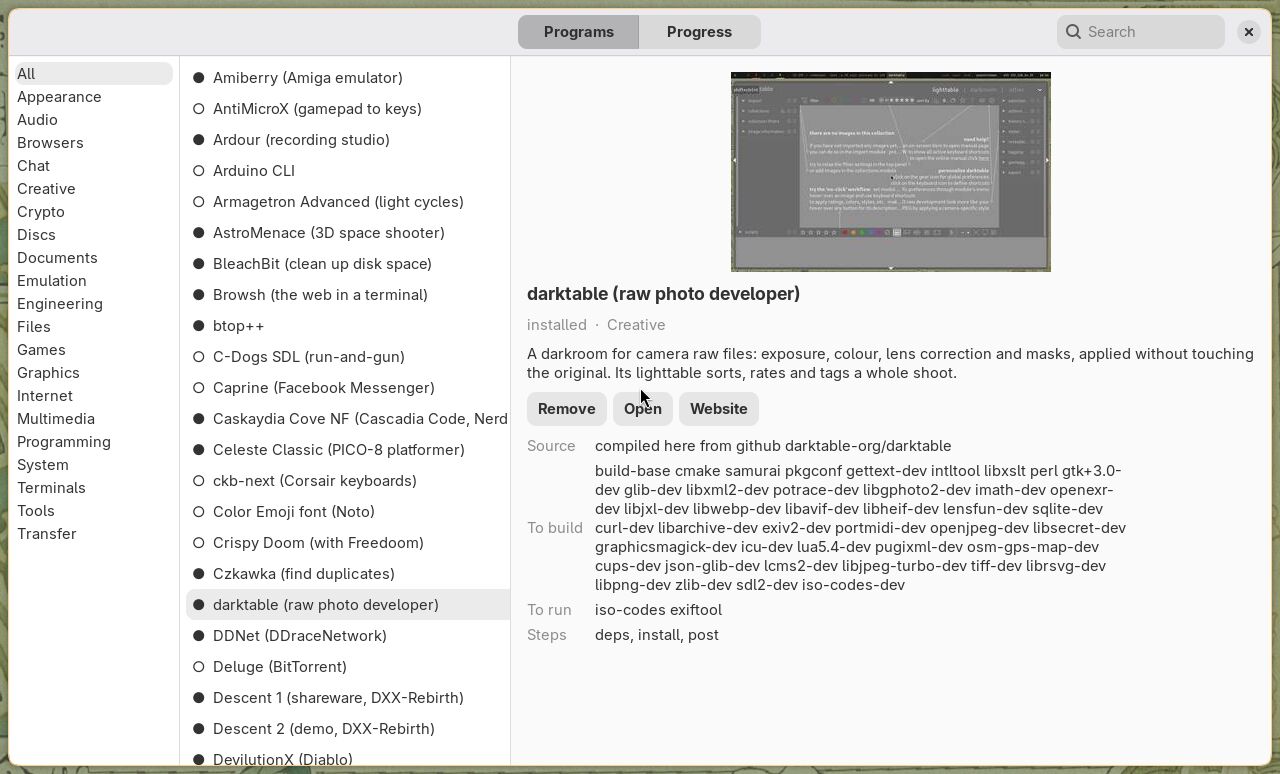The width and height of the screenshot is (1280, 774).
Task: Select the Games category
Action: point(94,350)
